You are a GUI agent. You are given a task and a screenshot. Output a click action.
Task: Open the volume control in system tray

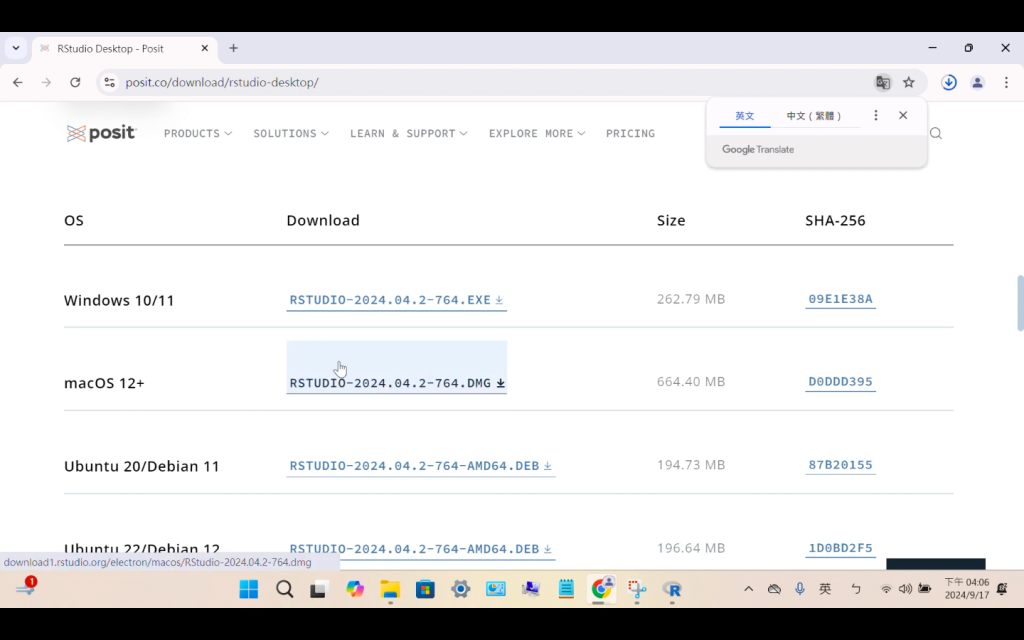[x=905, y=589]
